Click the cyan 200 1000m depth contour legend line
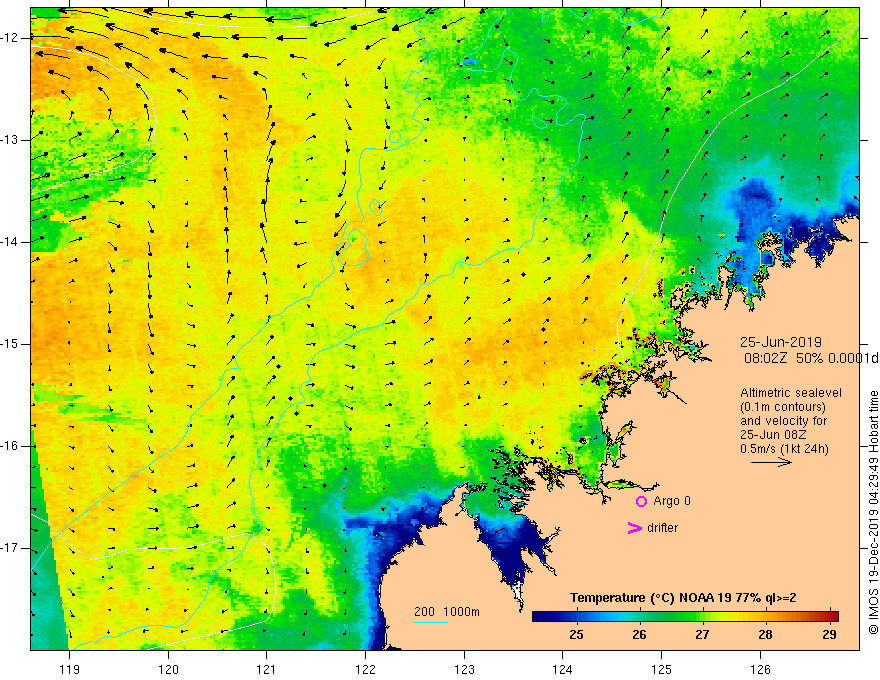The width and height of the screenshot is (880, 680). [431, 622]
